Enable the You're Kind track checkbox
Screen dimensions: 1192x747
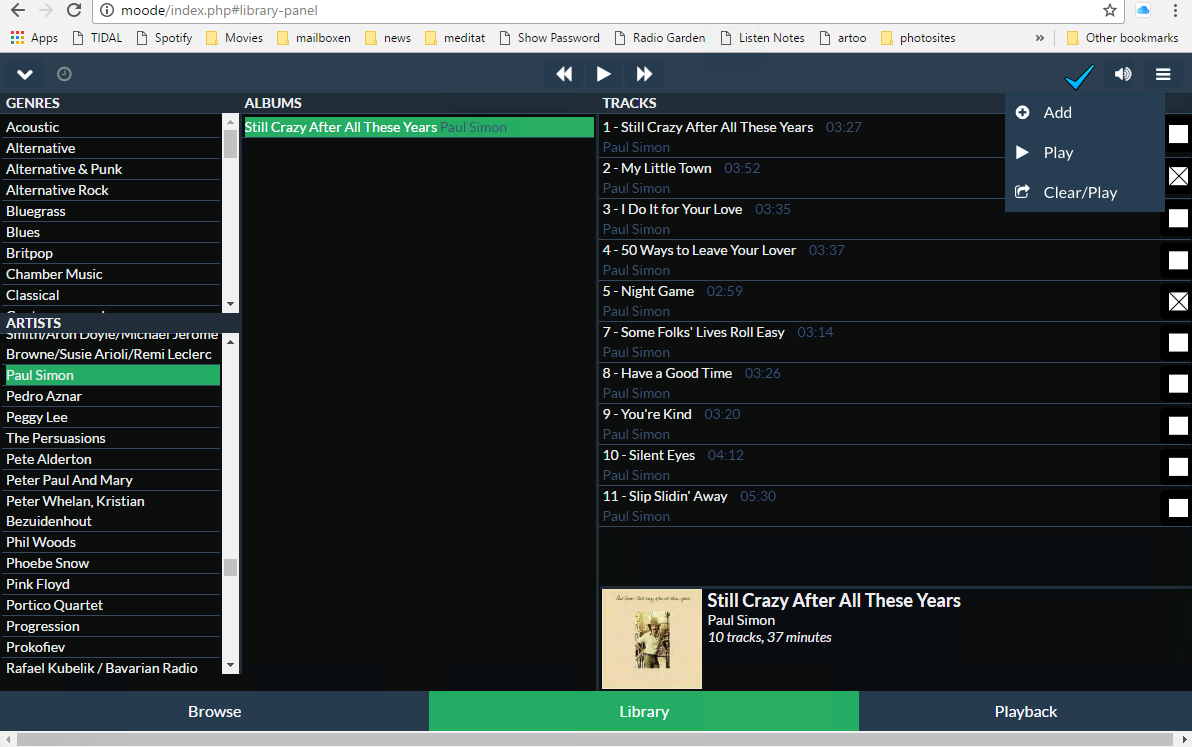point(1178,426)
